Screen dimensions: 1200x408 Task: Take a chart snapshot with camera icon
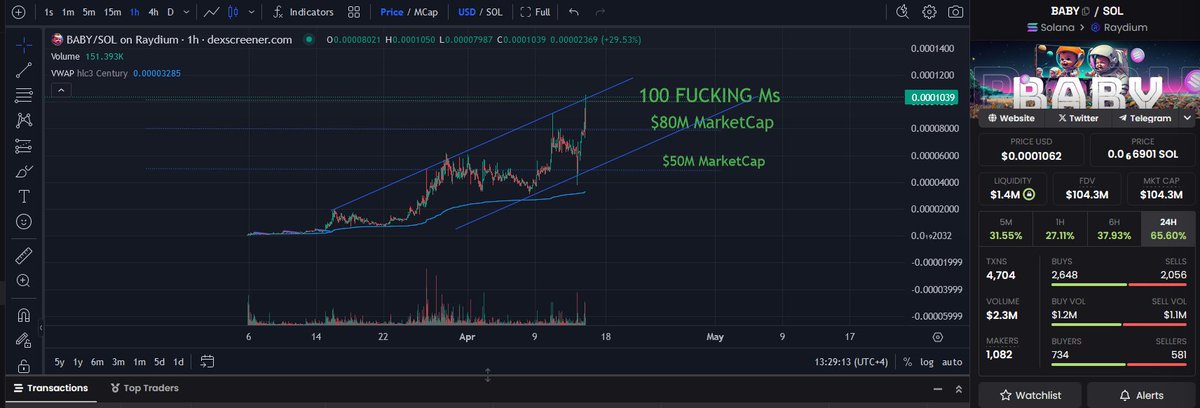(956, 12)
